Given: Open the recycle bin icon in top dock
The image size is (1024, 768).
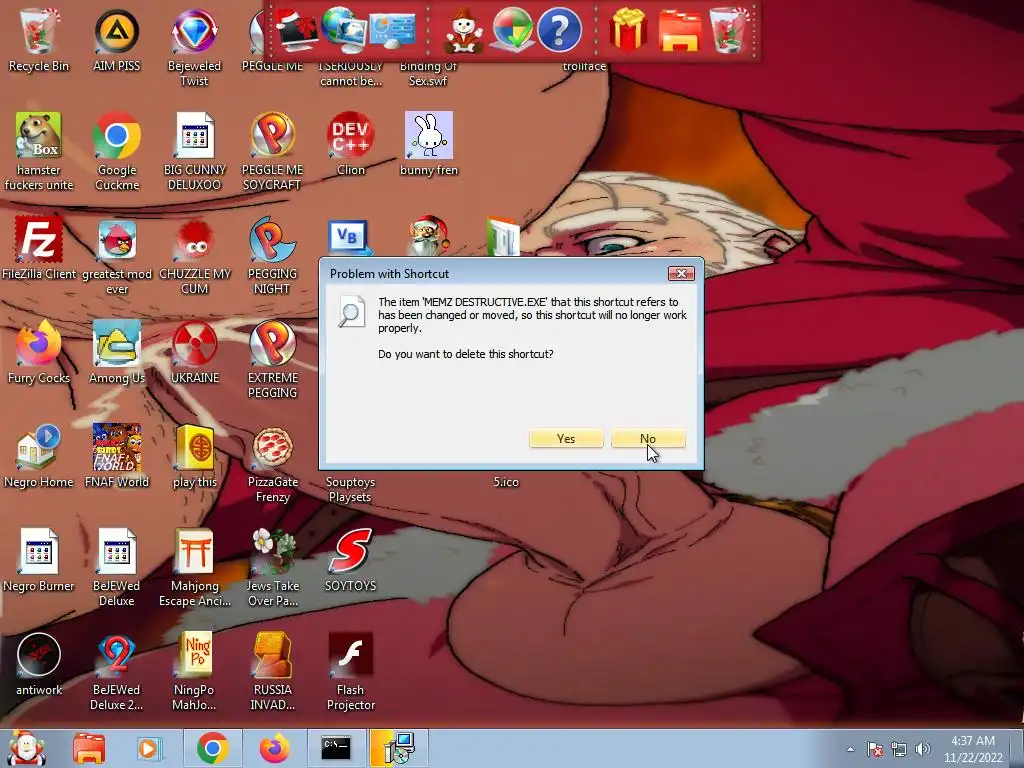Looking at the screenshot, I should pos(728,29).
